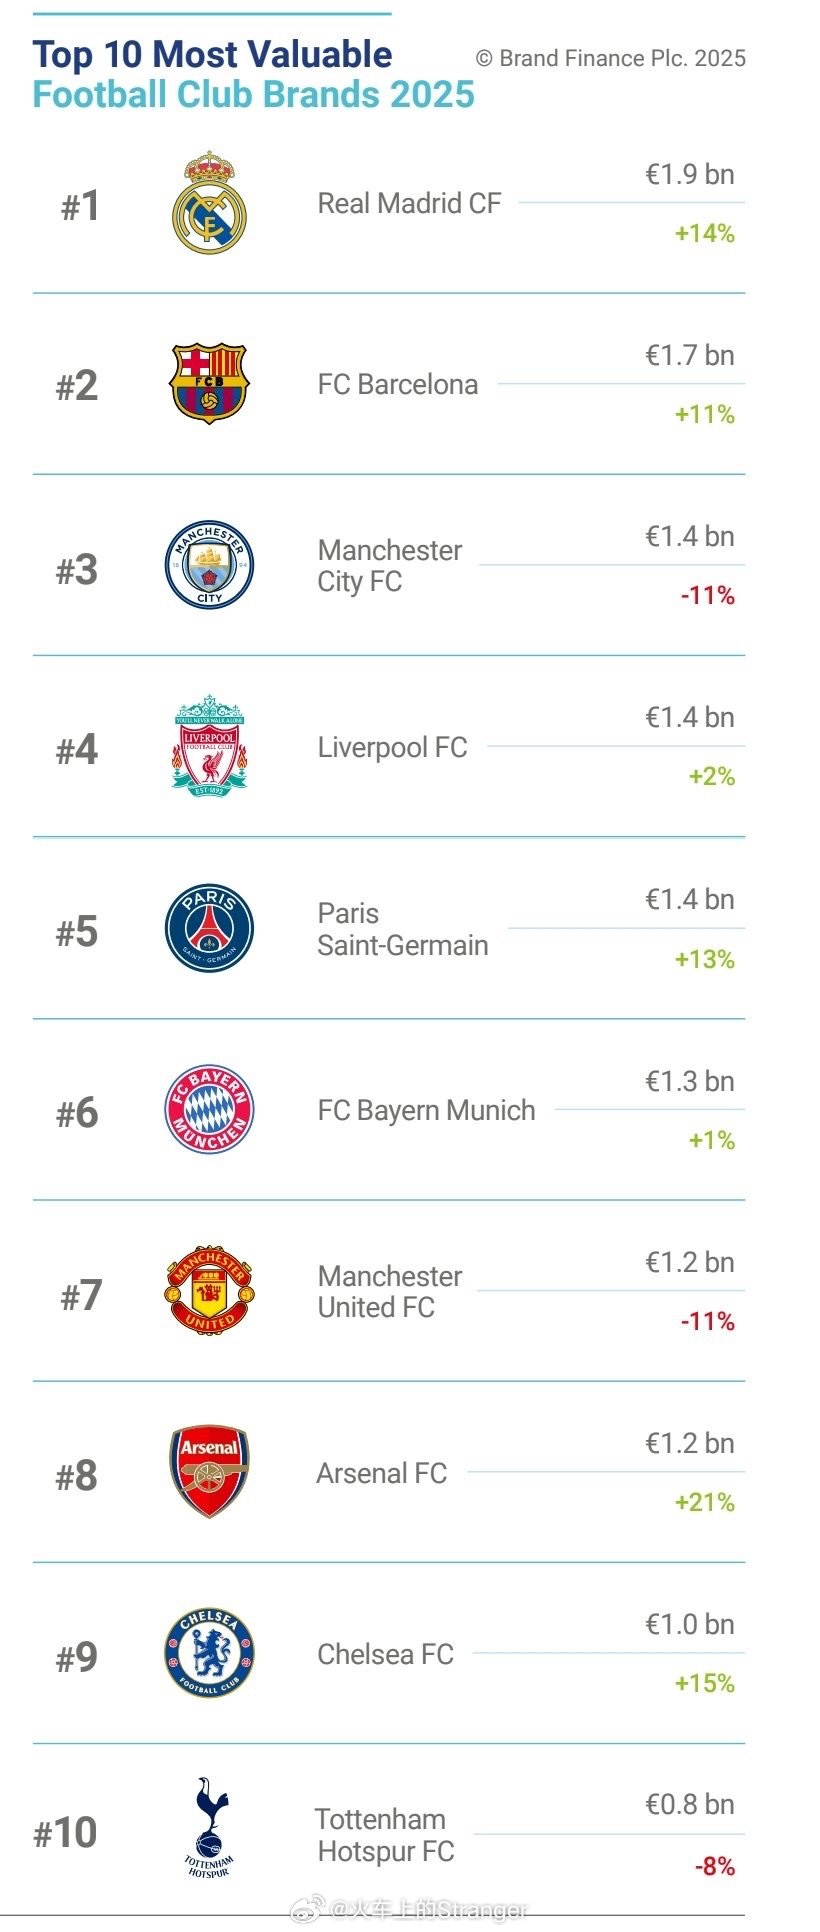Tap the Paris Saint-Germain logo

click(x=209, y=928)
